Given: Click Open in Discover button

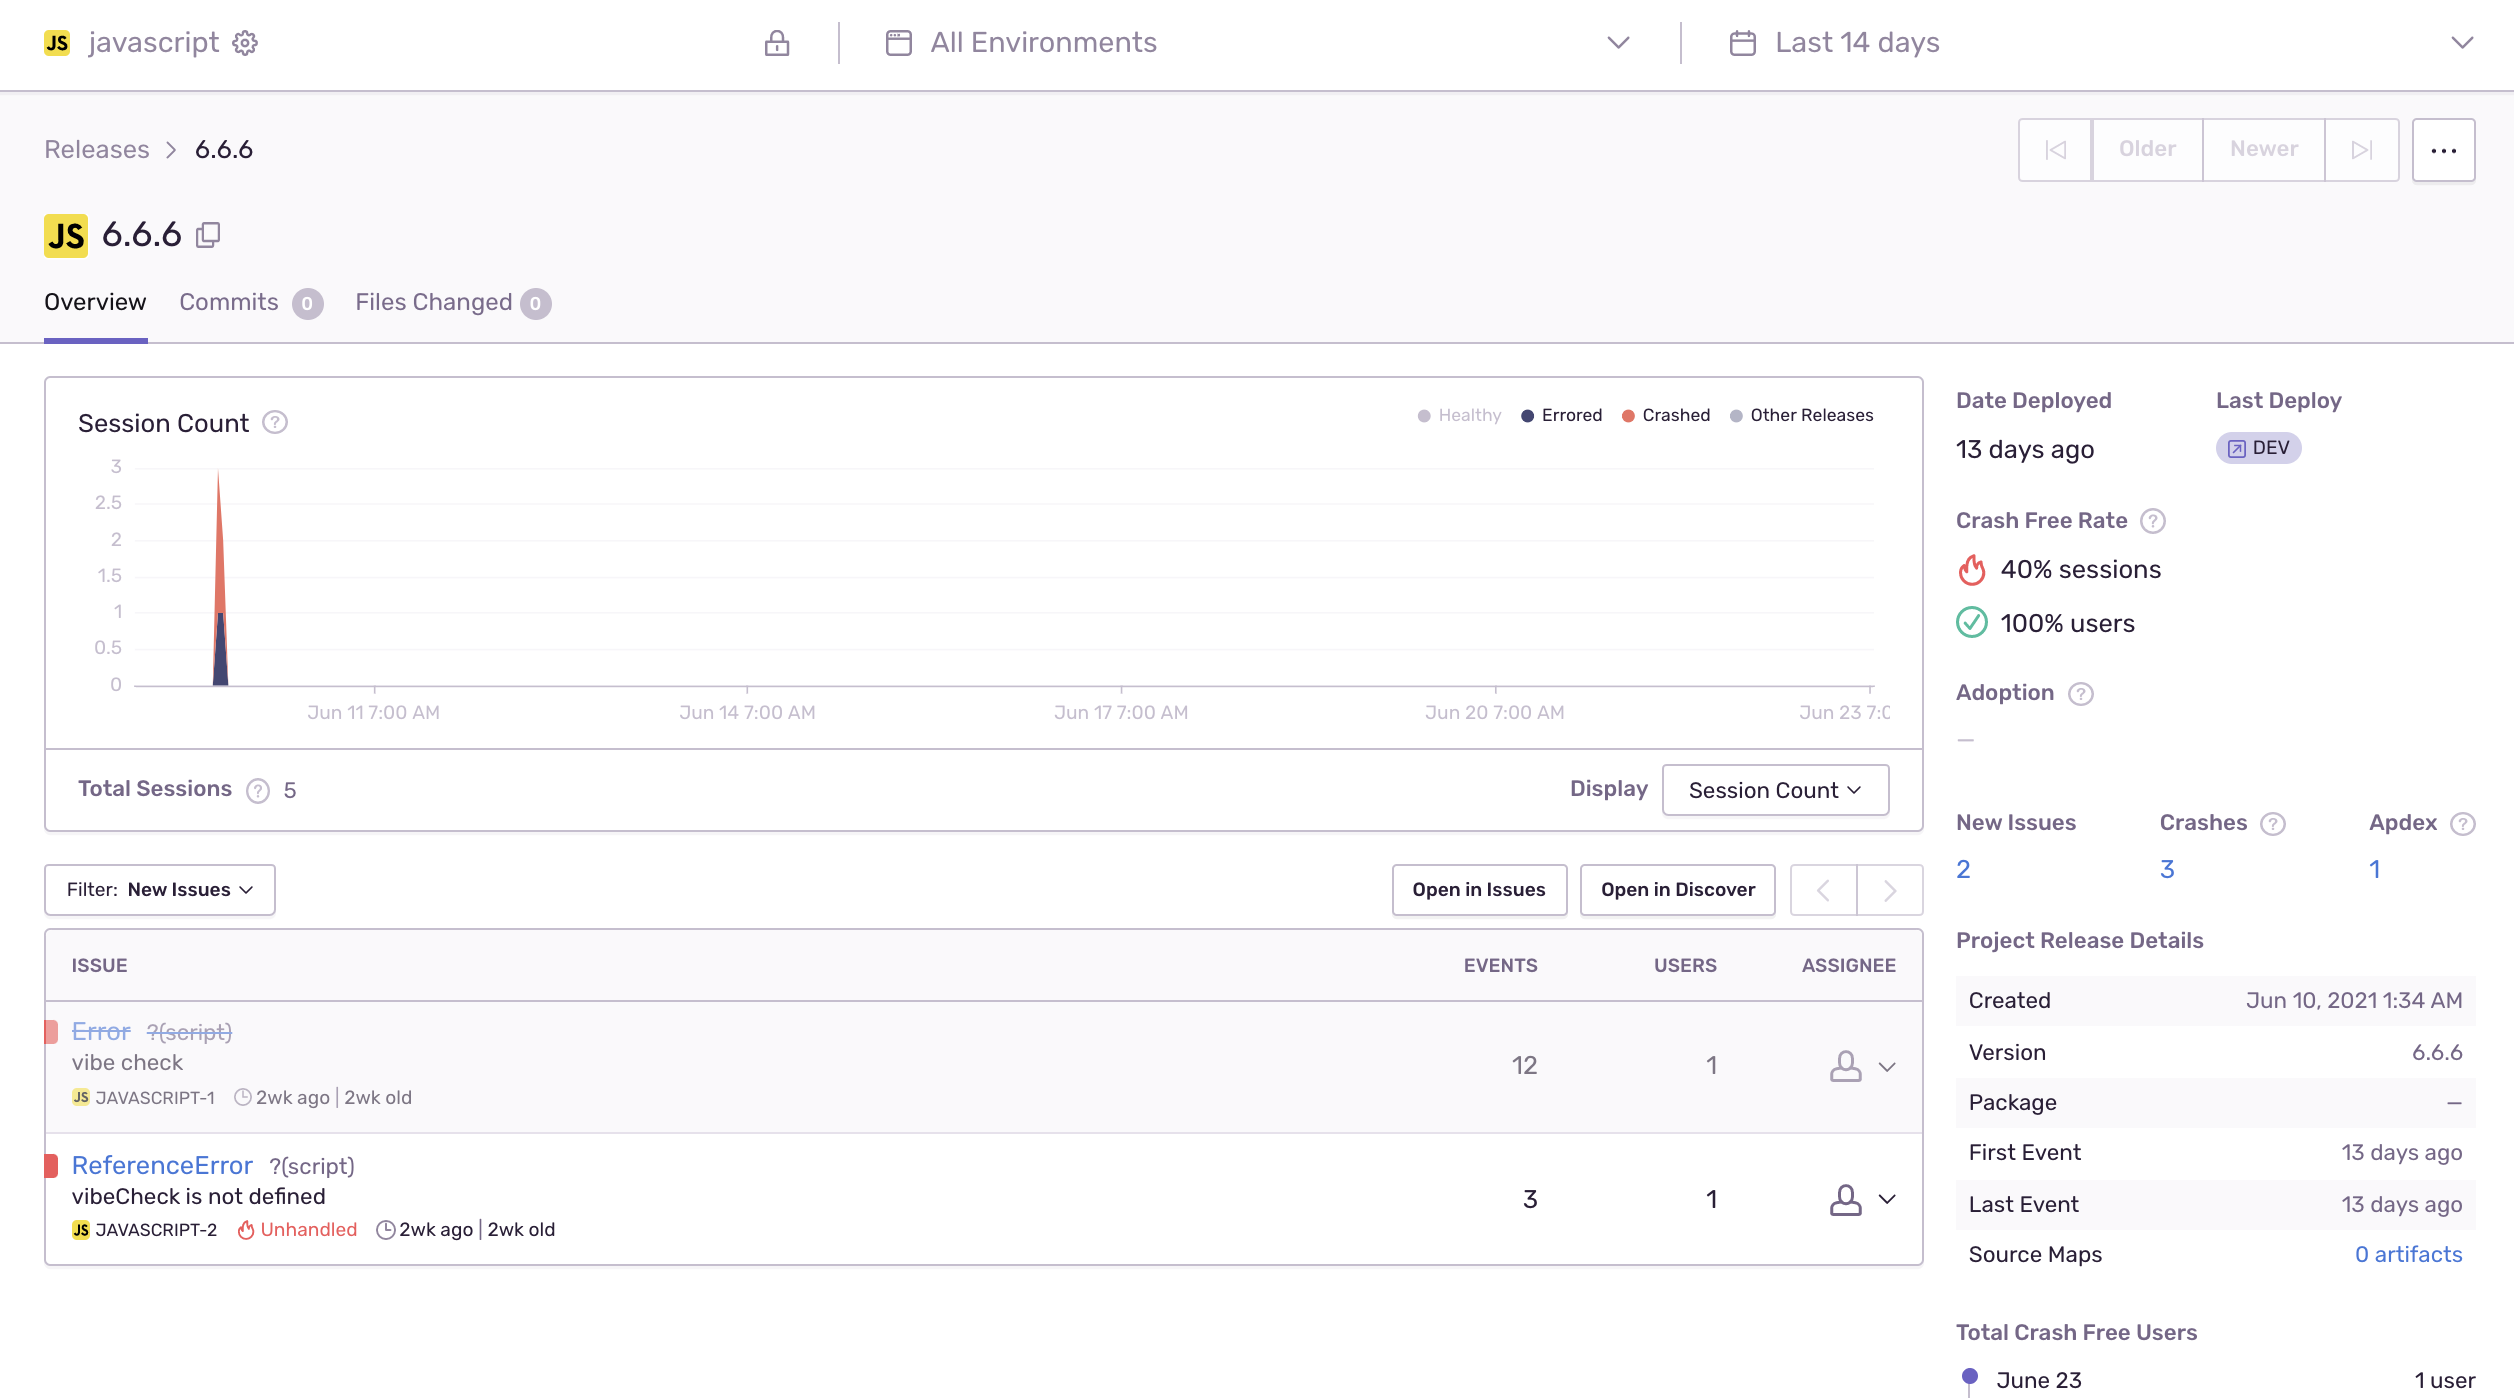Looking at the screenshot, I should click(1677, 890).
